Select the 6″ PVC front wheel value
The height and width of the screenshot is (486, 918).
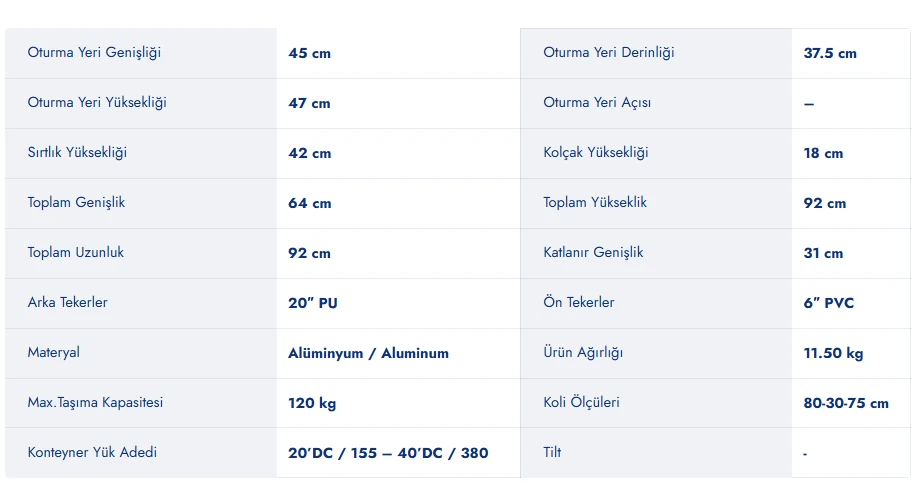tap(829, 303)
